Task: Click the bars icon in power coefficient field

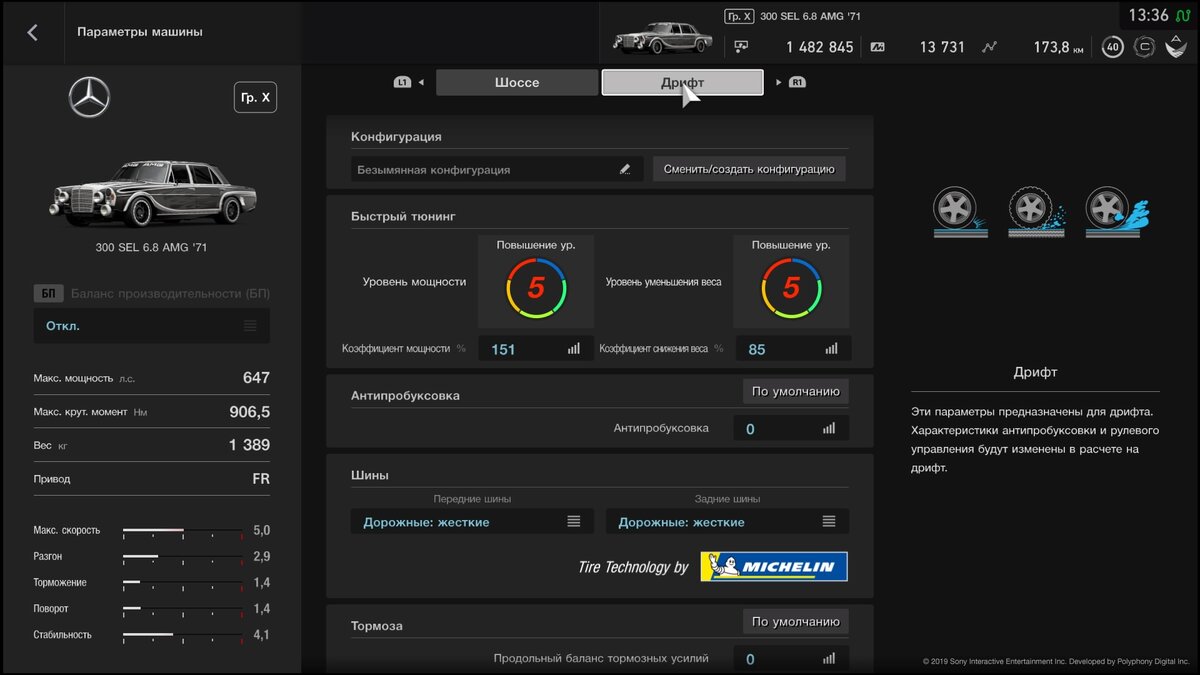Action: [x=574, y=348]
